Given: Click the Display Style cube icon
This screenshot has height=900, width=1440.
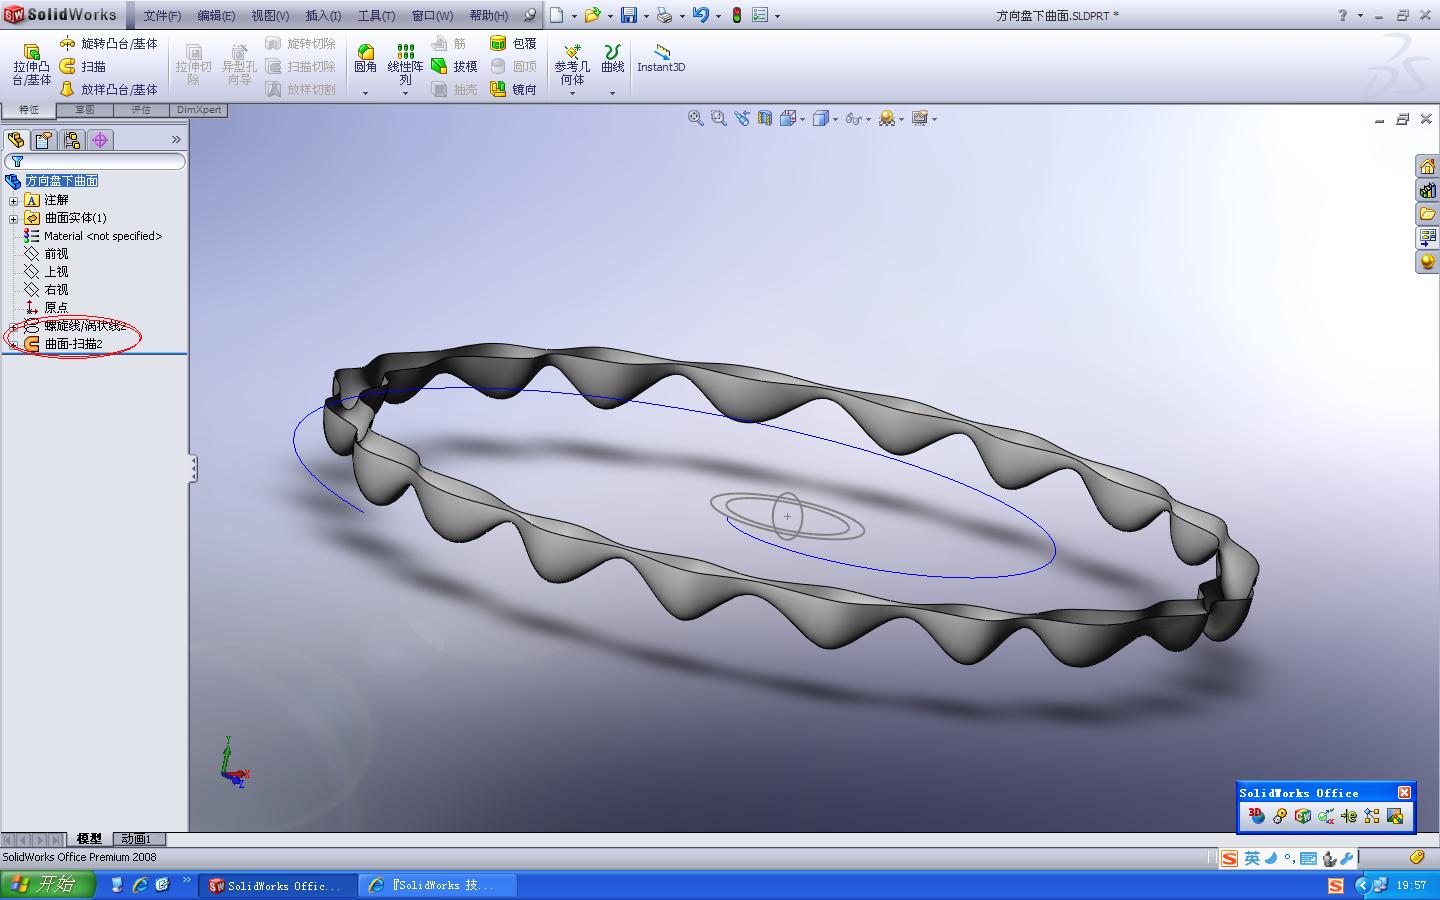Looking at the screenshot, I should (820, 118).
